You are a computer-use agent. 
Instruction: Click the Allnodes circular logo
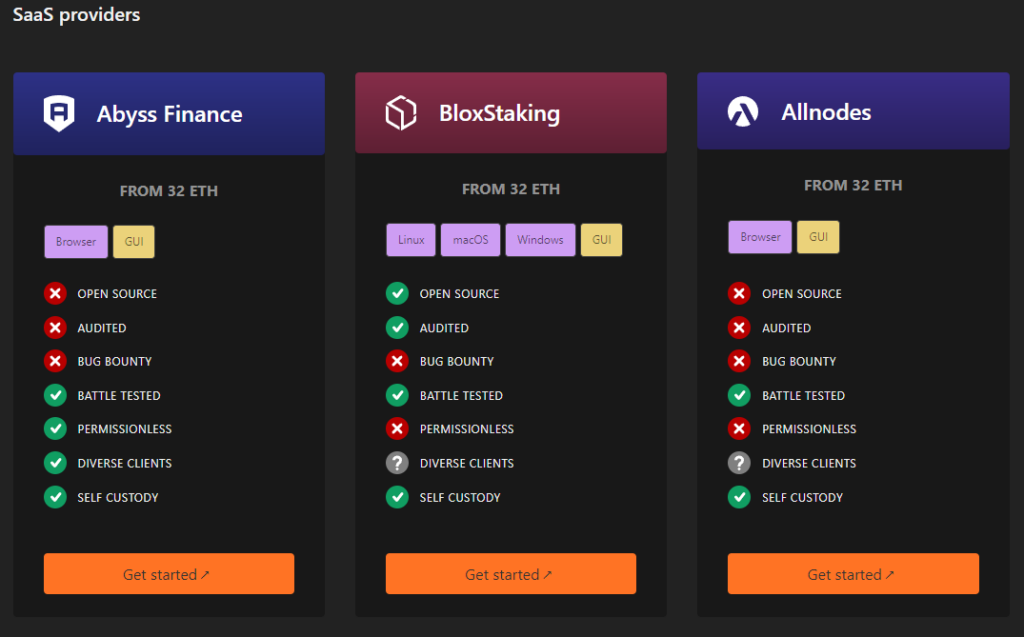[743, 111]
